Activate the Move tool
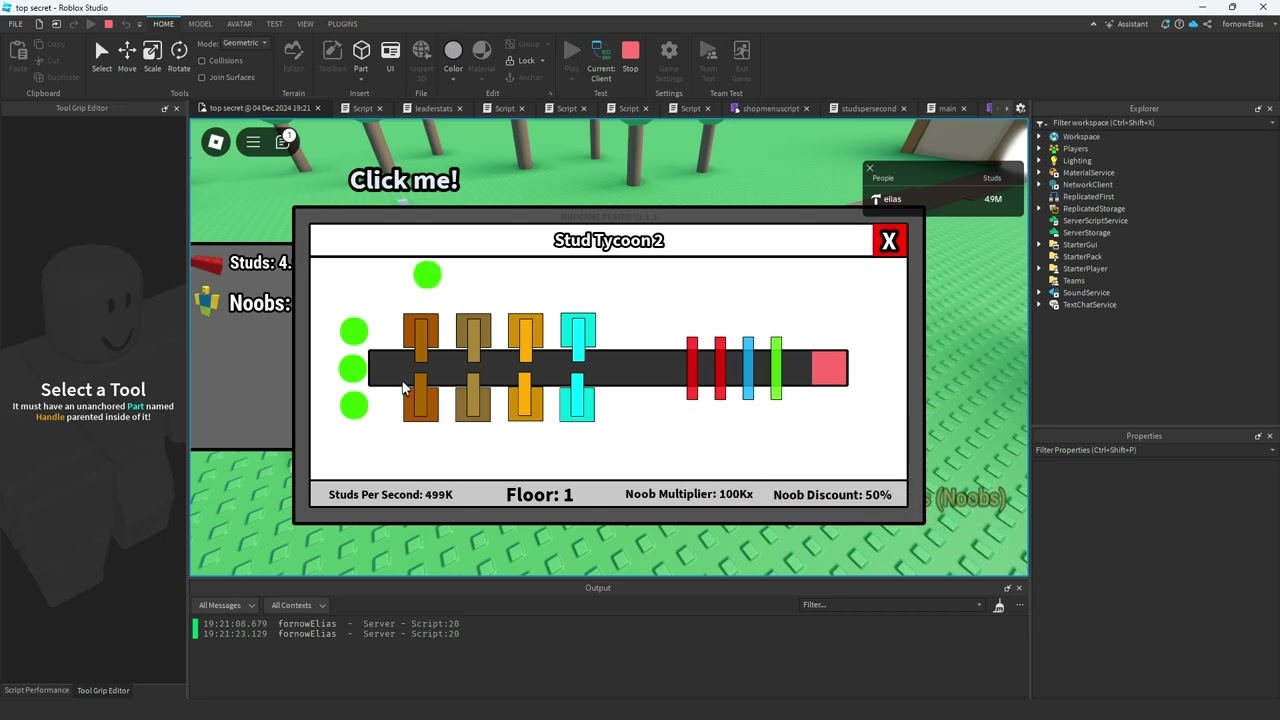Viewport: 1280px width, 720px height. pos(127,56)
